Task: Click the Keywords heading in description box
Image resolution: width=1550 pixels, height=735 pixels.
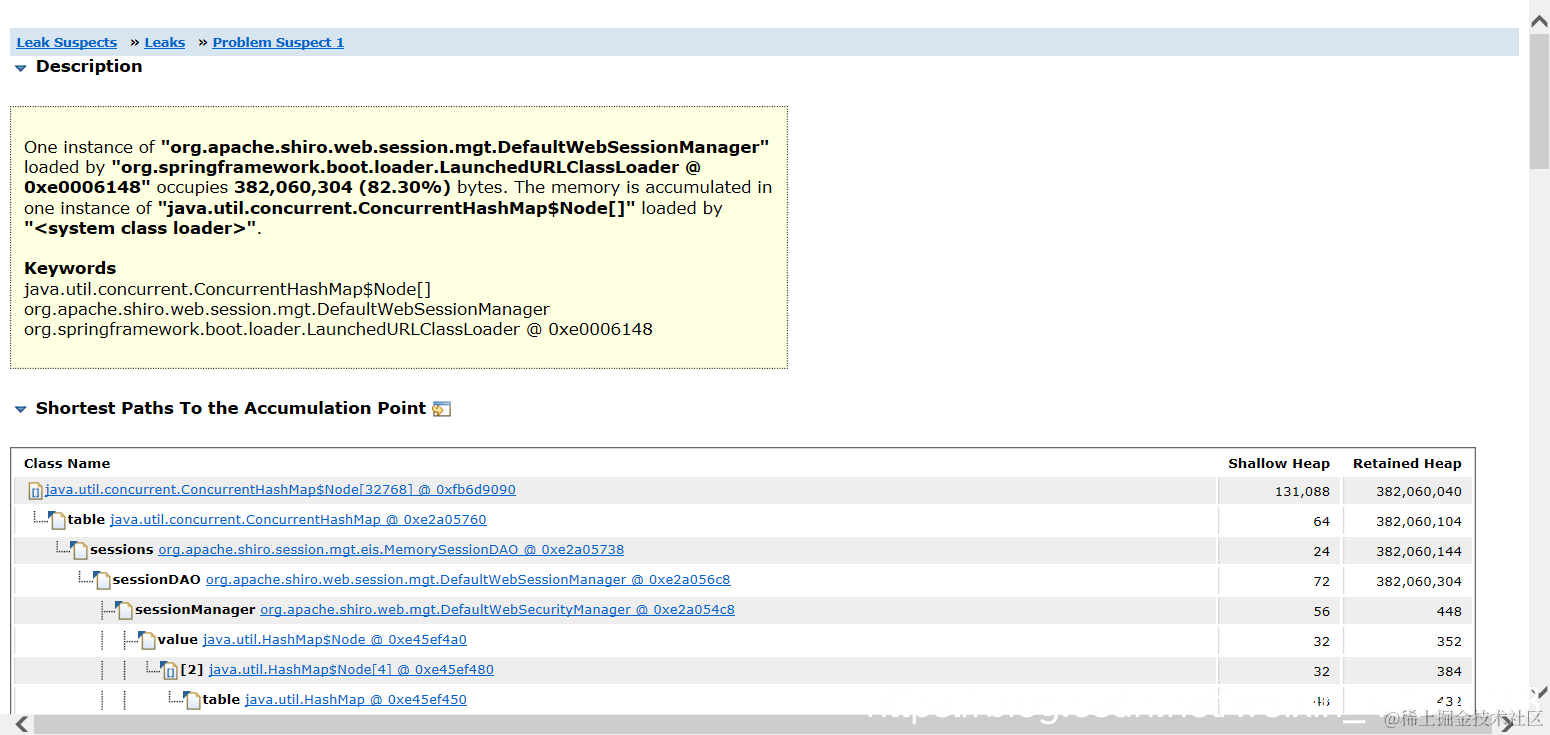Action: pos(70,268)
